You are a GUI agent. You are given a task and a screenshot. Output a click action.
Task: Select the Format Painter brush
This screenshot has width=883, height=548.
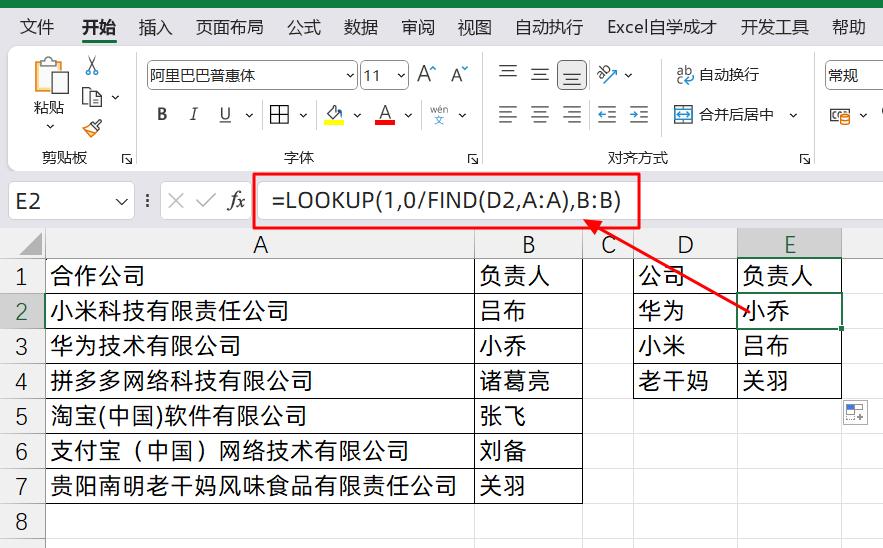(x=92, y=128)
